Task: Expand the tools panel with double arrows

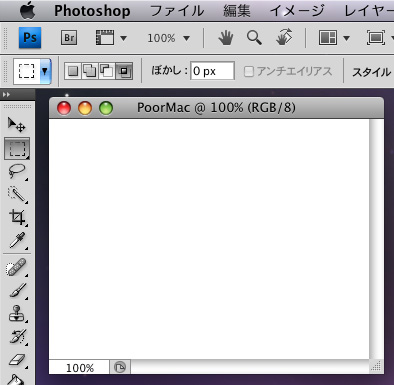Action: [6, 95]
